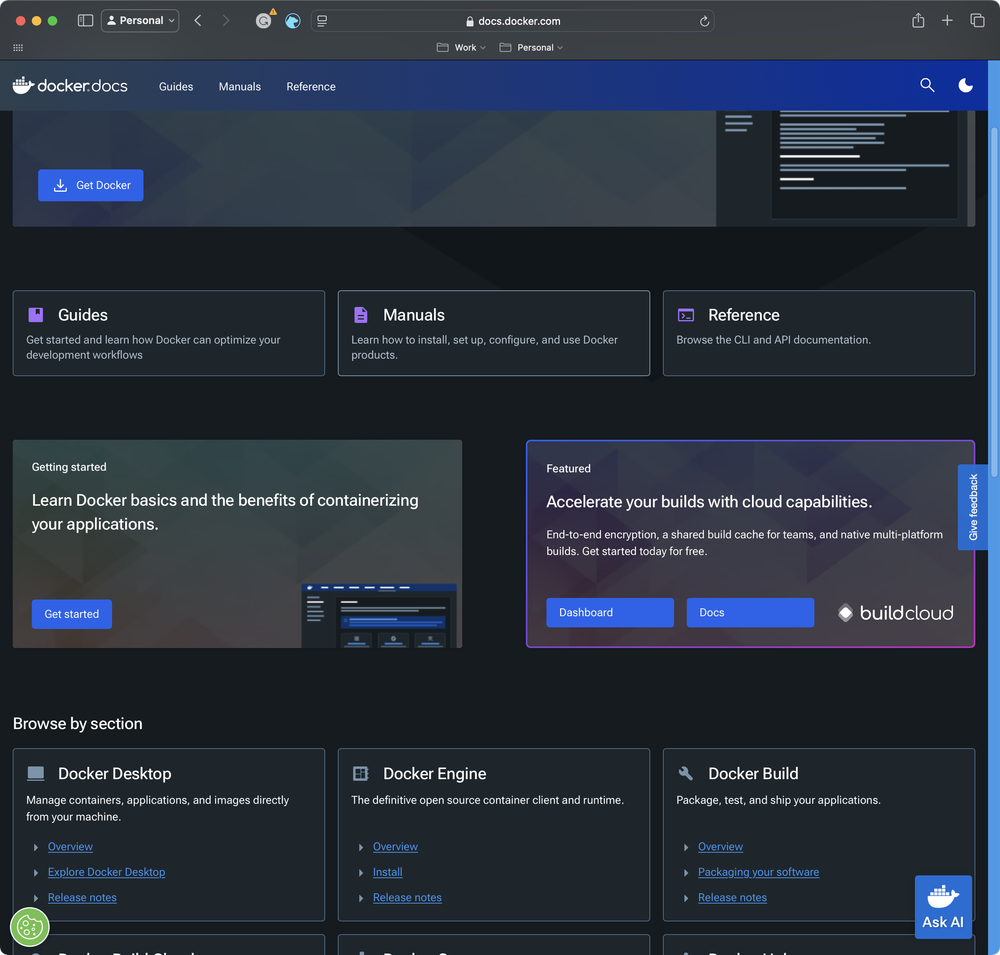Open the Build Cloud Dashboard button
Screen dimensions: 1000x955
(610, 612)
